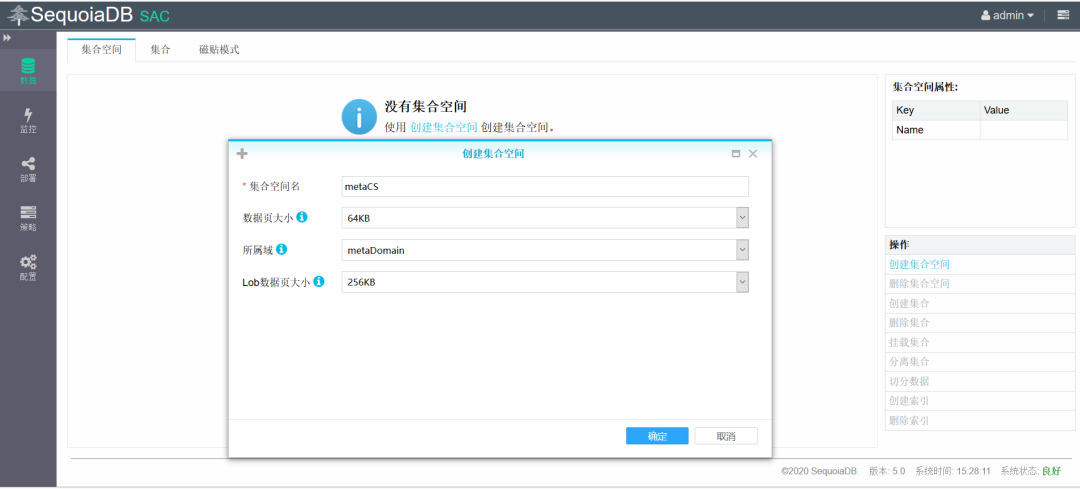This screenshot has height=489, width=1080.
Task: Switch to the 集合空间 tab
Action: point(101,50)
